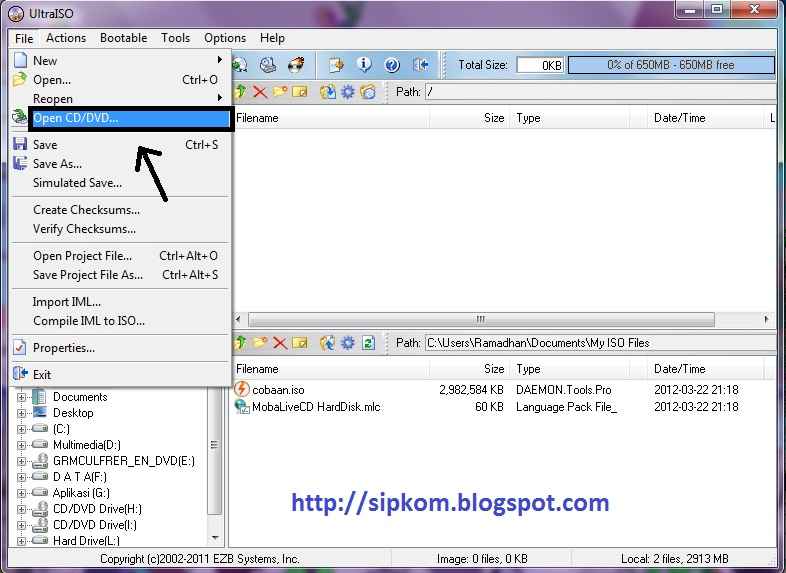The height and width of the screenshot is (573, 786).
Task: Expand the CD/DVD Drive(H:) node
Action: (x=21, y=509)
